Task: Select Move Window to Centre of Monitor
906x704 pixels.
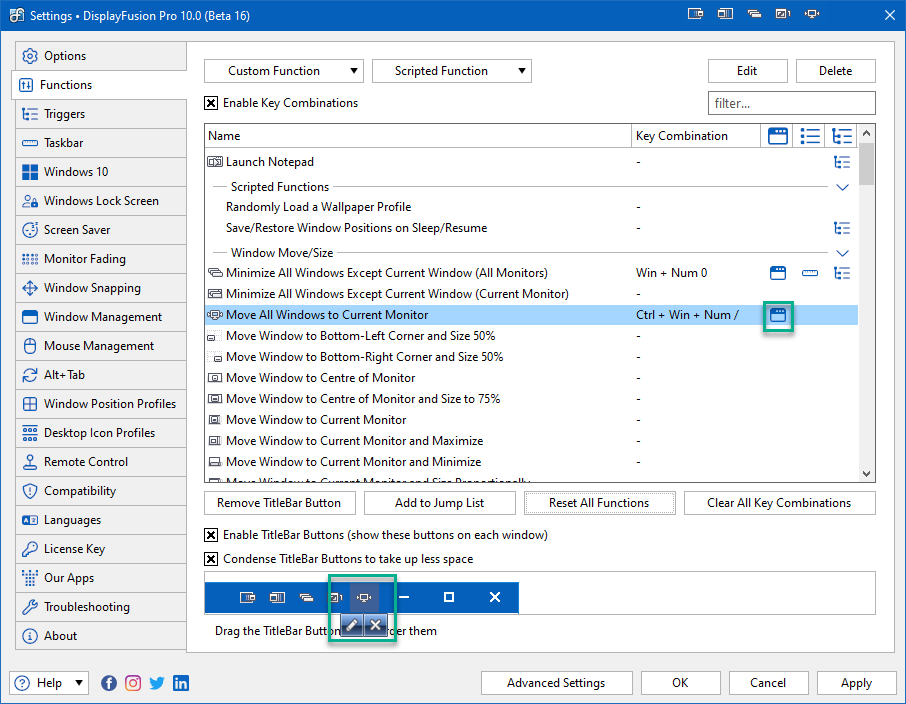Action: pyautogui.click(x=320, y=378)
